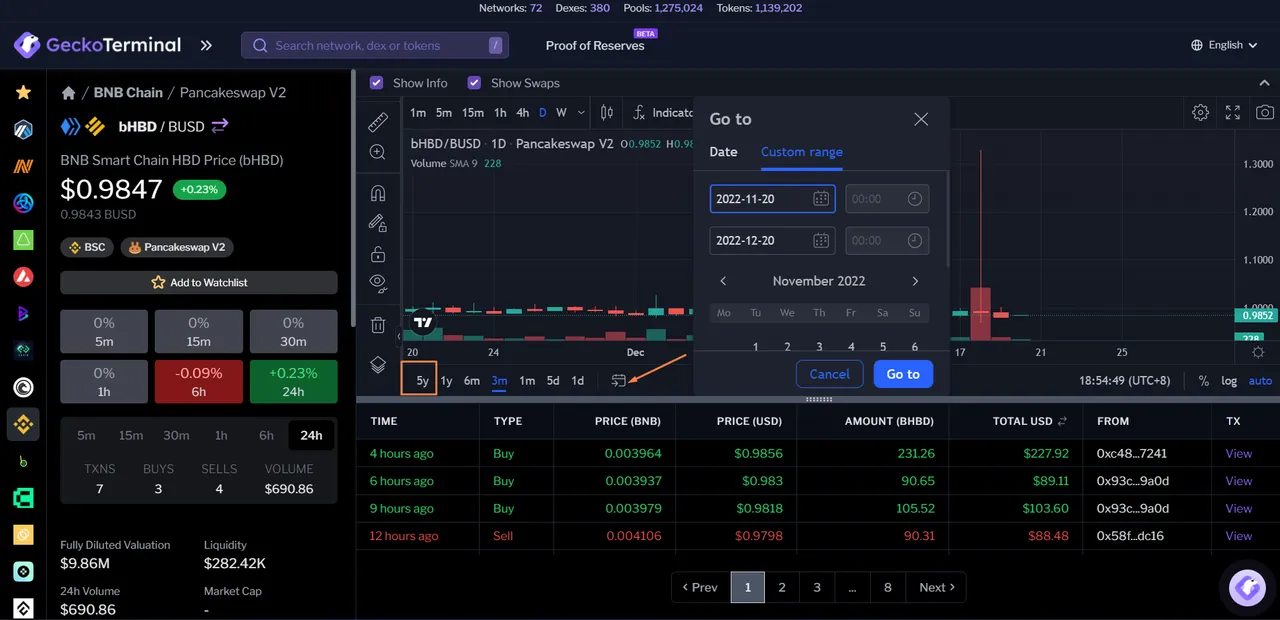Click the TradingView logo on chart
This screenshot has width=1280, height=620.
(424, 322)
